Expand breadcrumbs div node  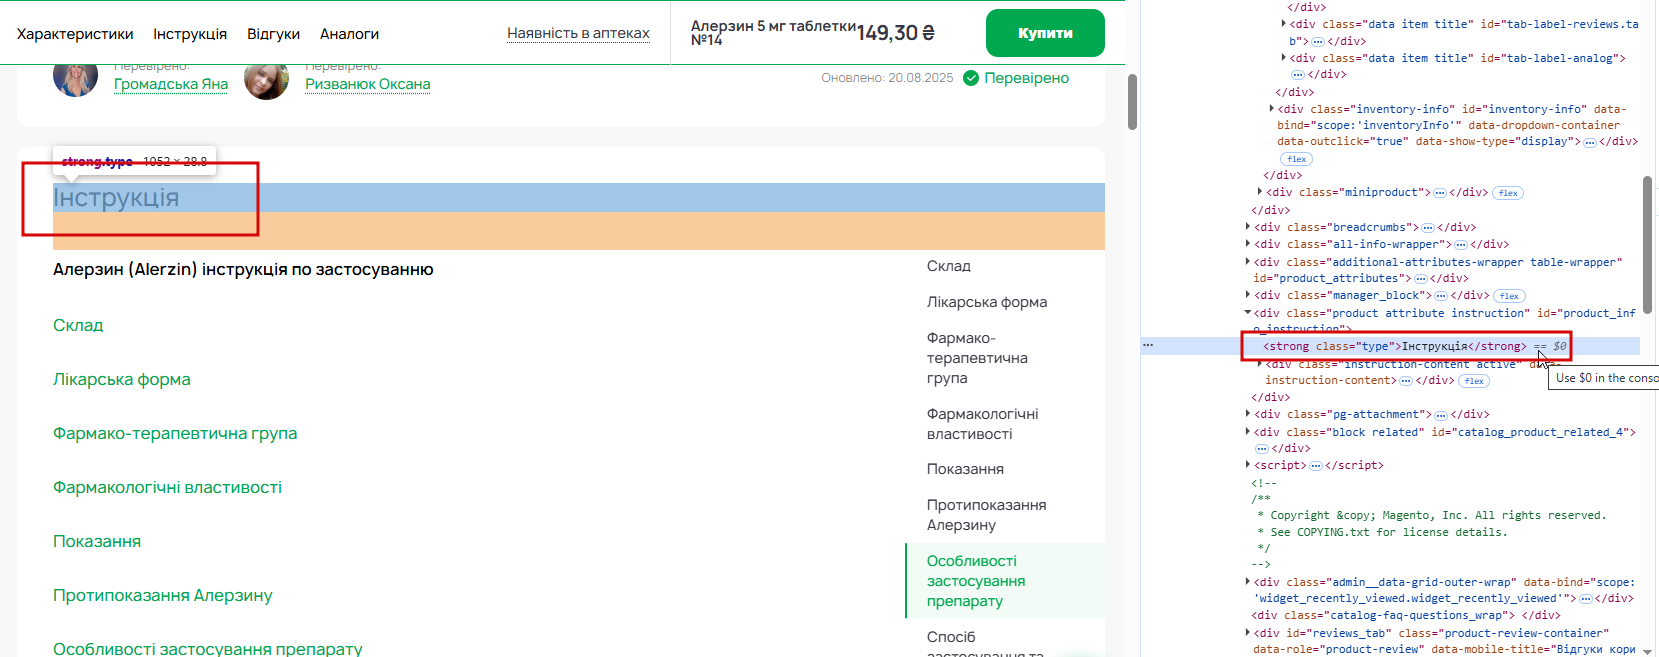click(x=1248, y=227)
